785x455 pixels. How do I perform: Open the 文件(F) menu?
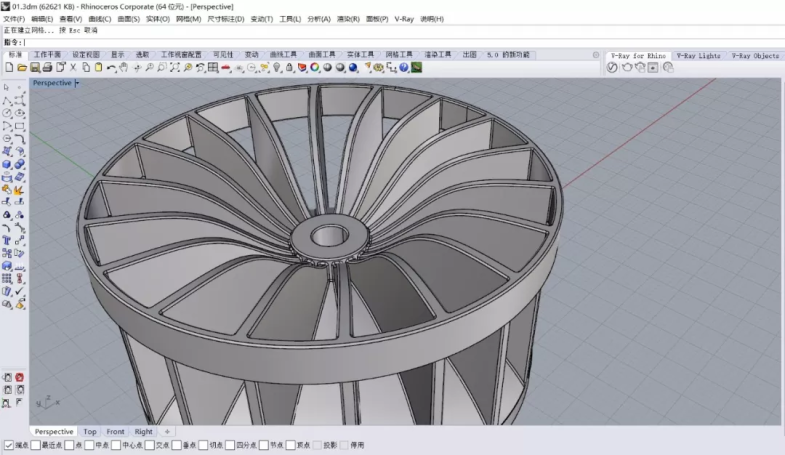(14, 19)
